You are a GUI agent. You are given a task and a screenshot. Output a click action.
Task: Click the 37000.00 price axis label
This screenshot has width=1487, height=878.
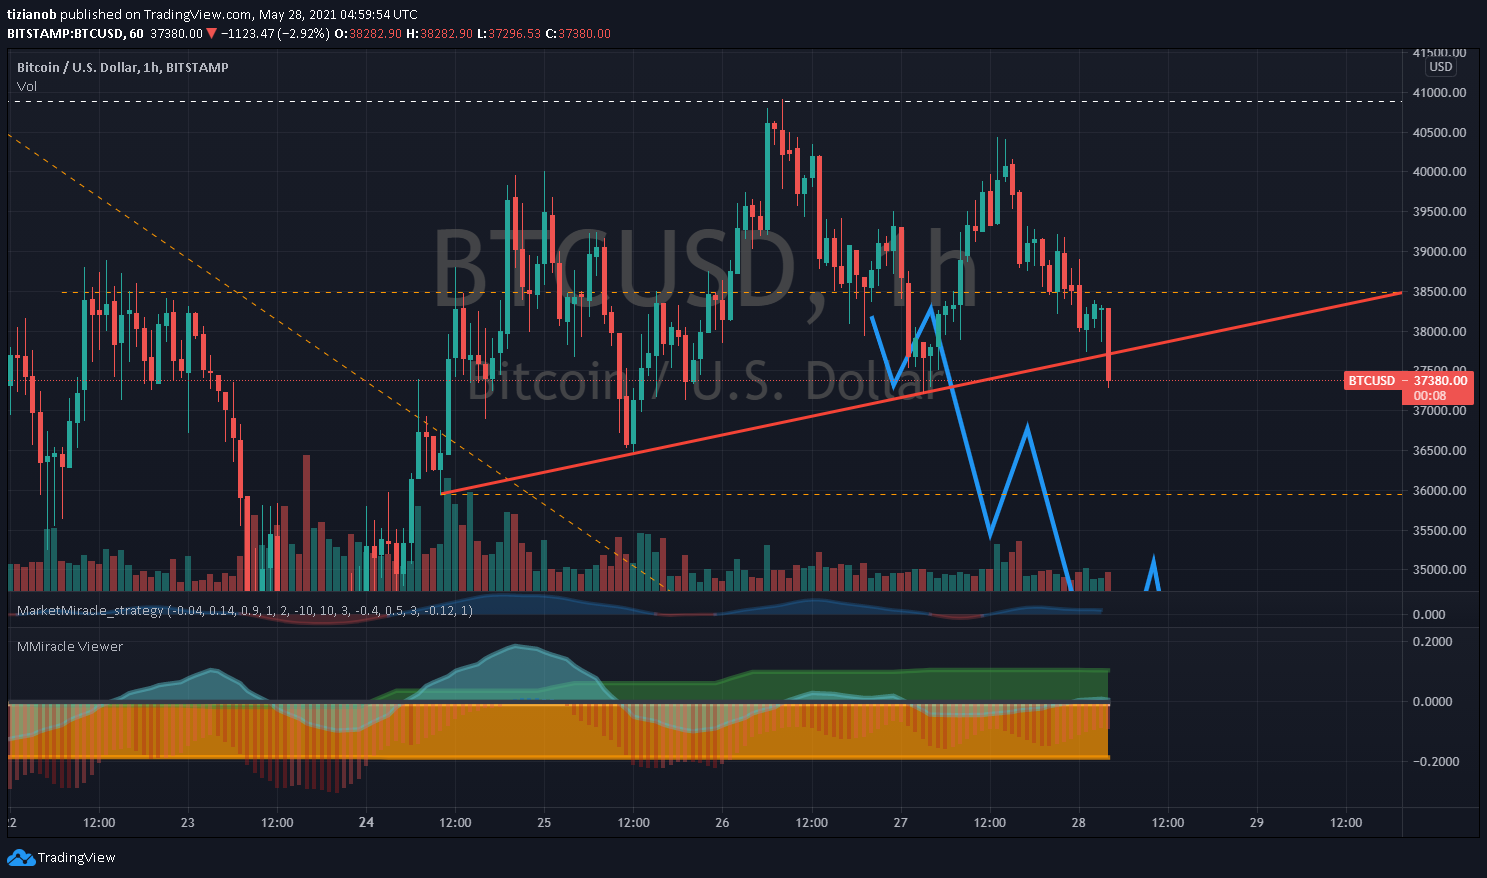pyautogui.click(x=1438, y=411)
